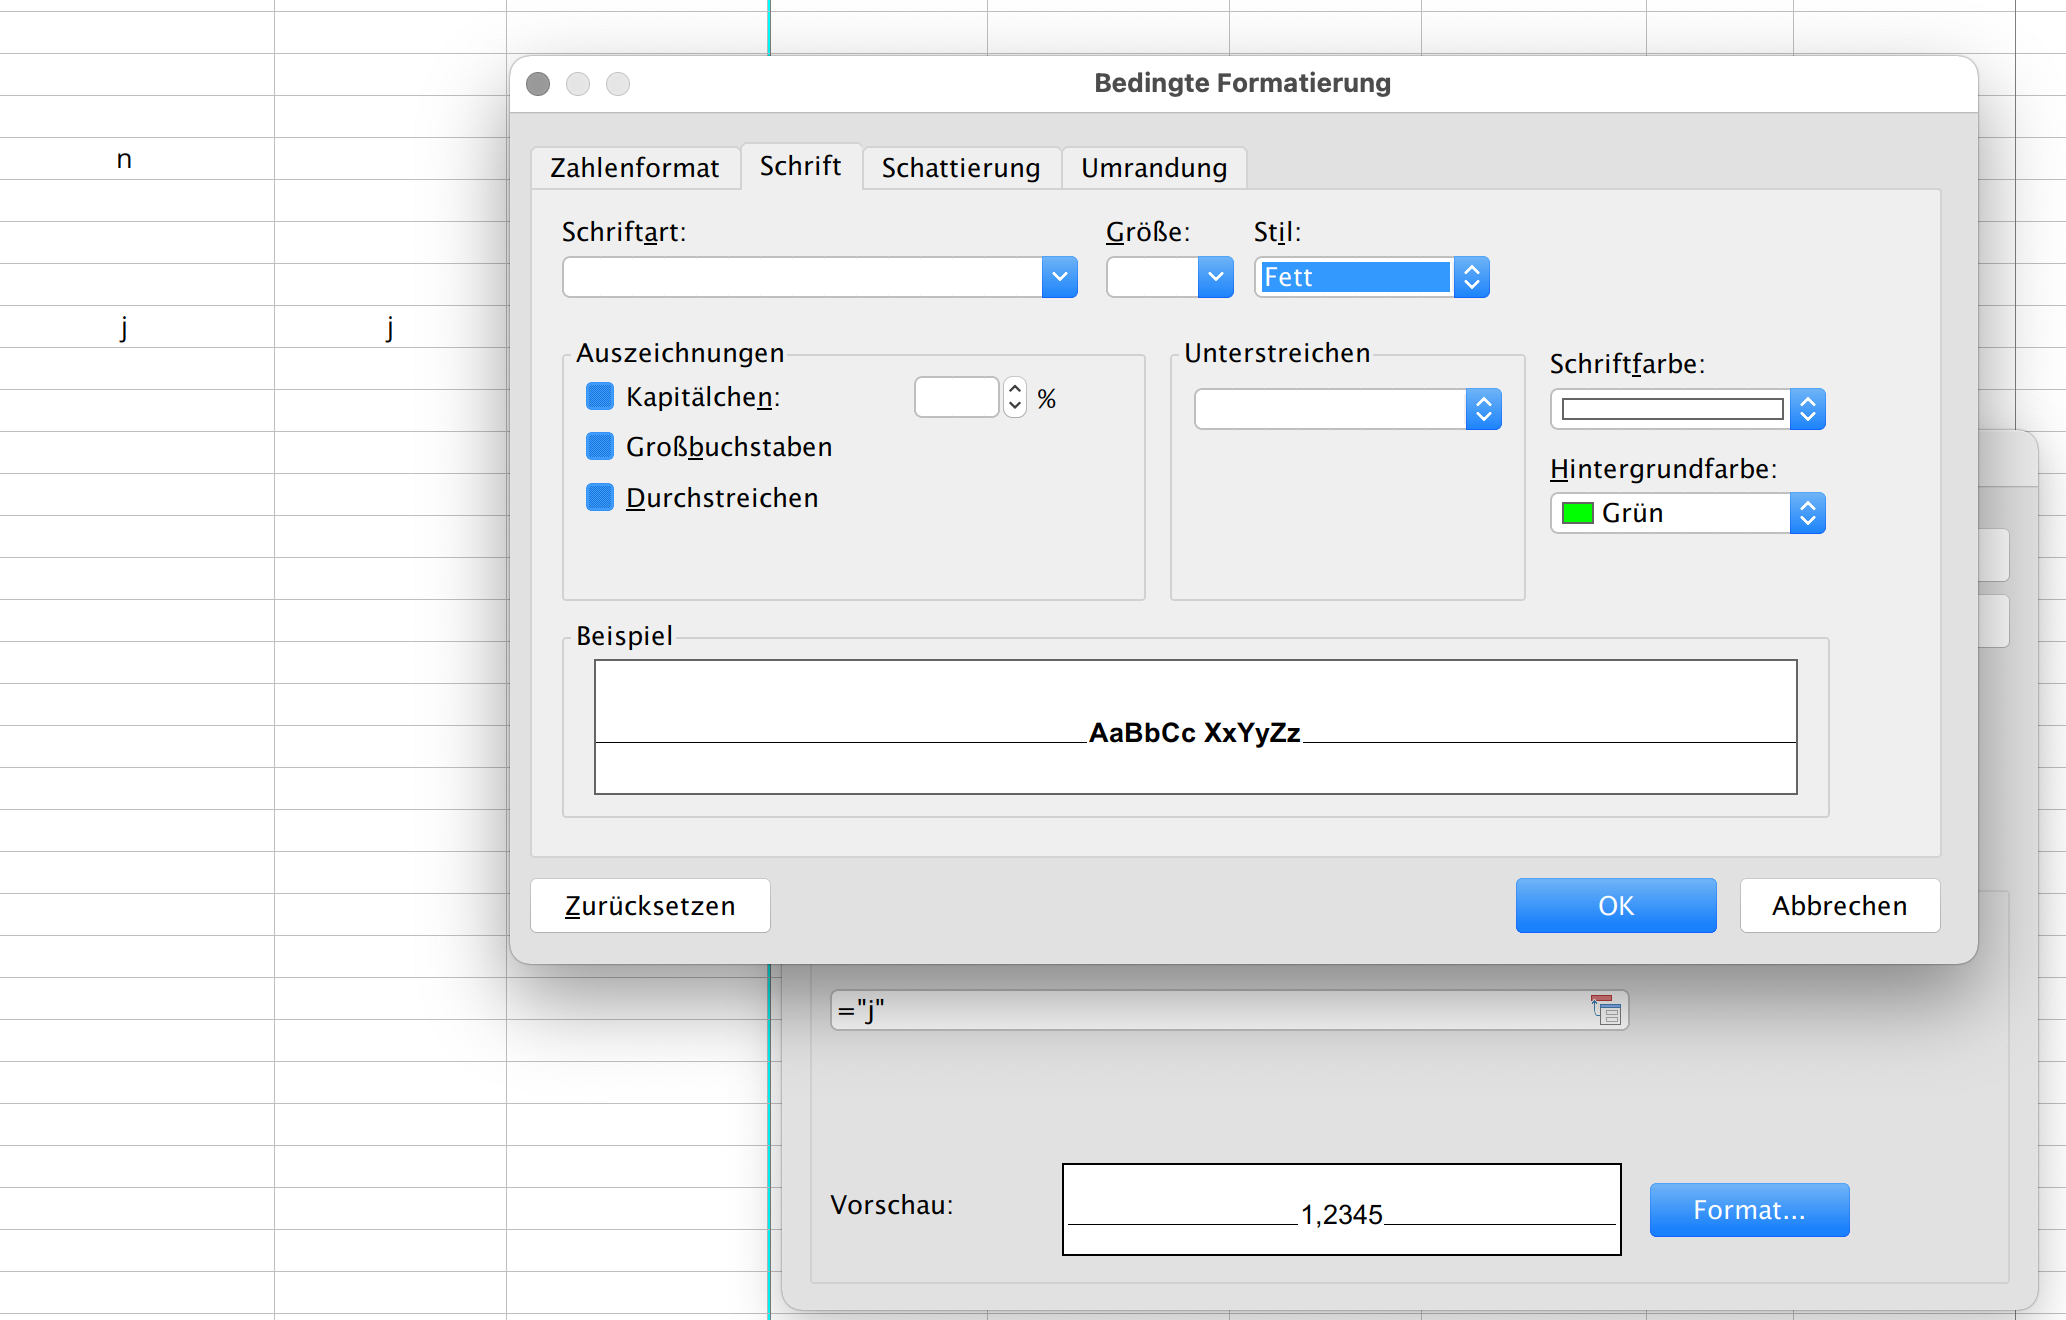Click the Format... button in background dialog
This screenshot has width=2066, height=1320.
1750,1210
